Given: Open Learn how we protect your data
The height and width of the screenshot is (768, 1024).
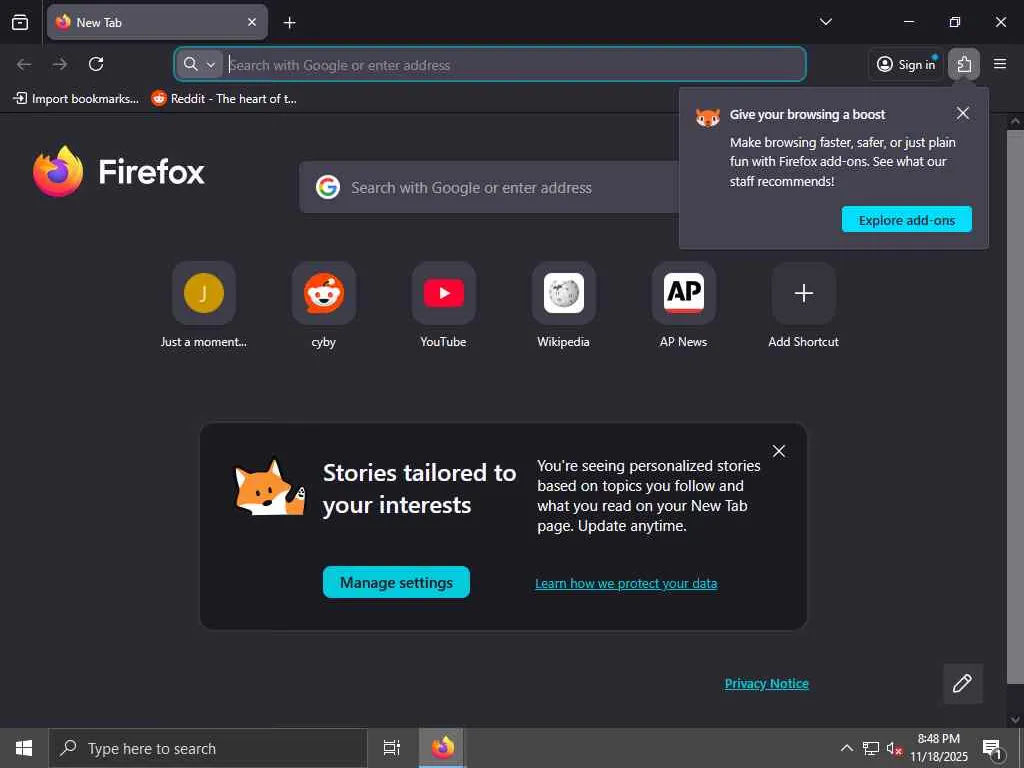Looking at the screenshot, I should (626, 583).
